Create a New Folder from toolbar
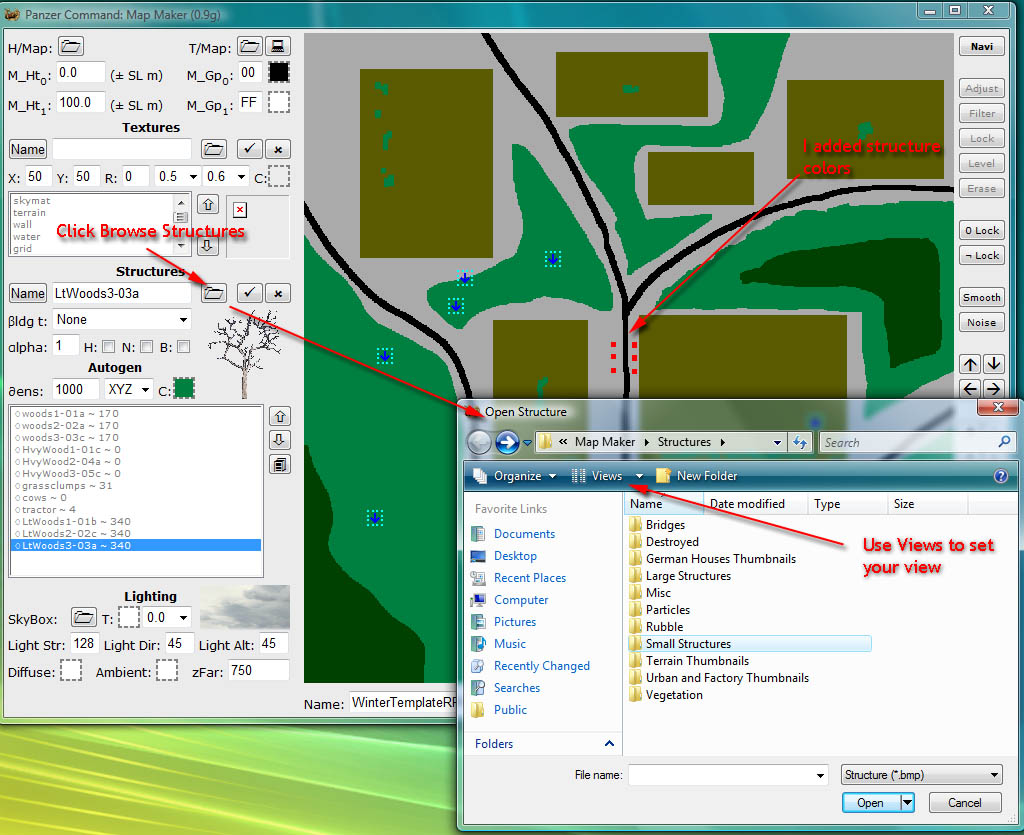1024x835 pixels. point(697,476)
